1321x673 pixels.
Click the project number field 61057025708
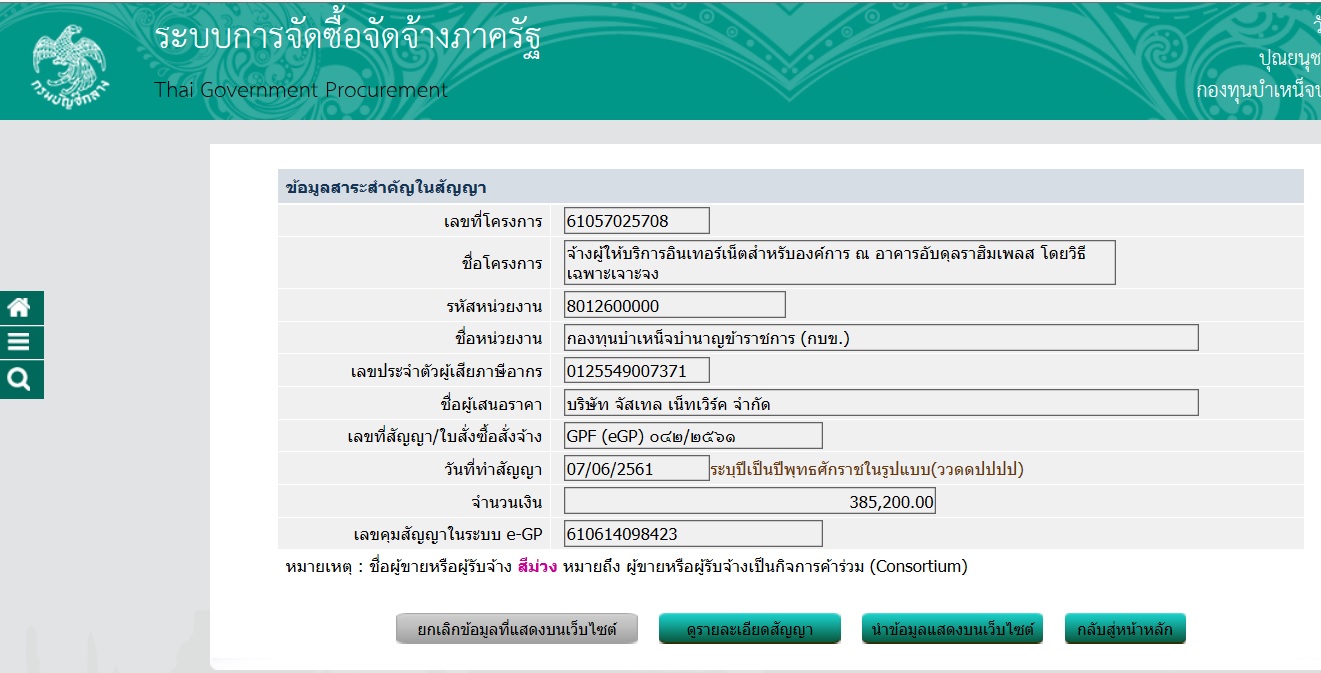click(636, 220)
